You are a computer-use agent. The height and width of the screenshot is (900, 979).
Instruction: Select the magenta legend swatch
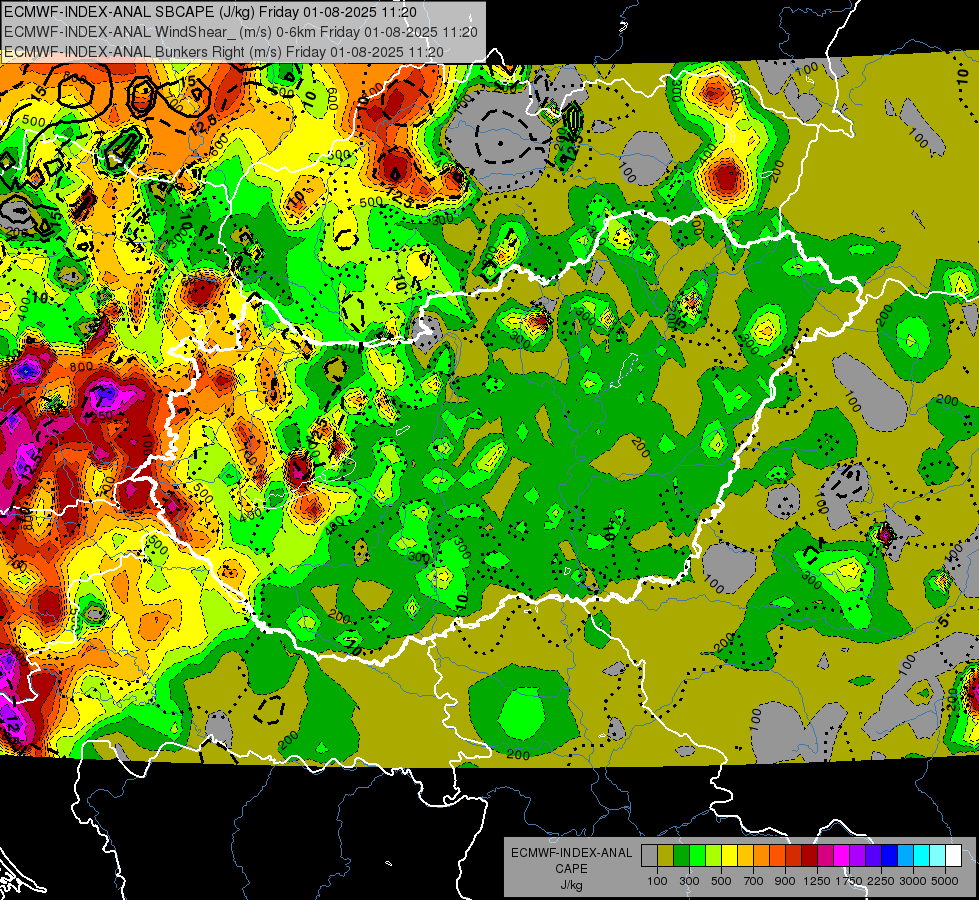click(842, 856)
